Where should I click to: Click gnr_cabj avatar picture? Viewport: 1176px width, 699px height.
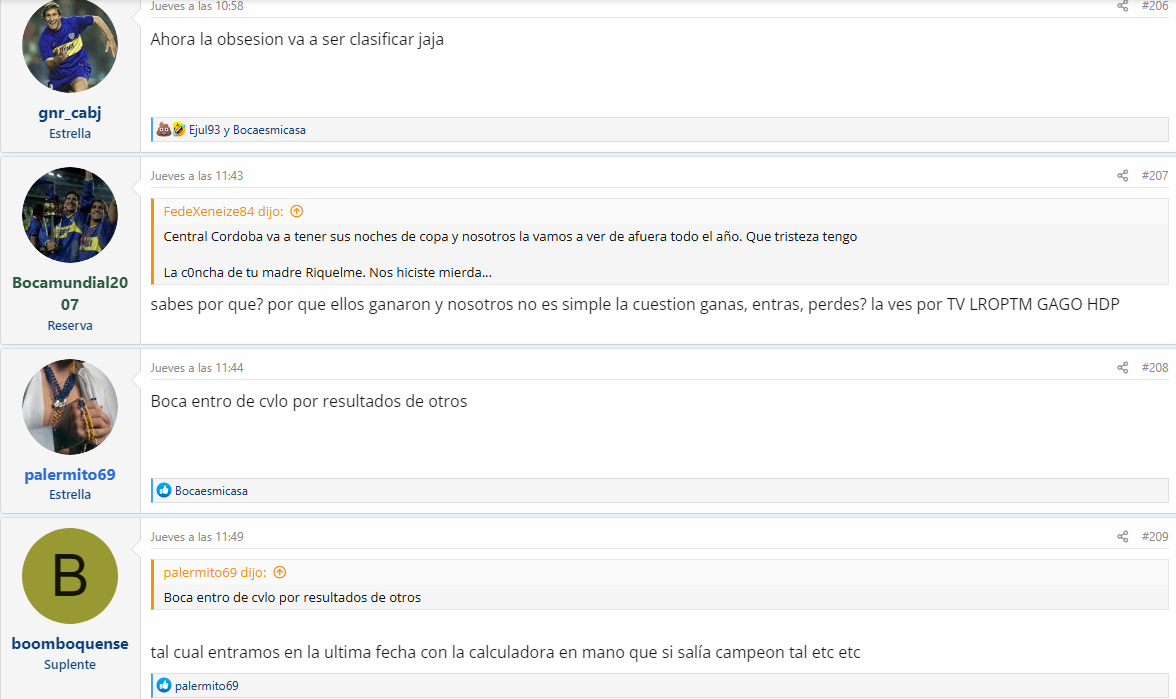[70, 45]
